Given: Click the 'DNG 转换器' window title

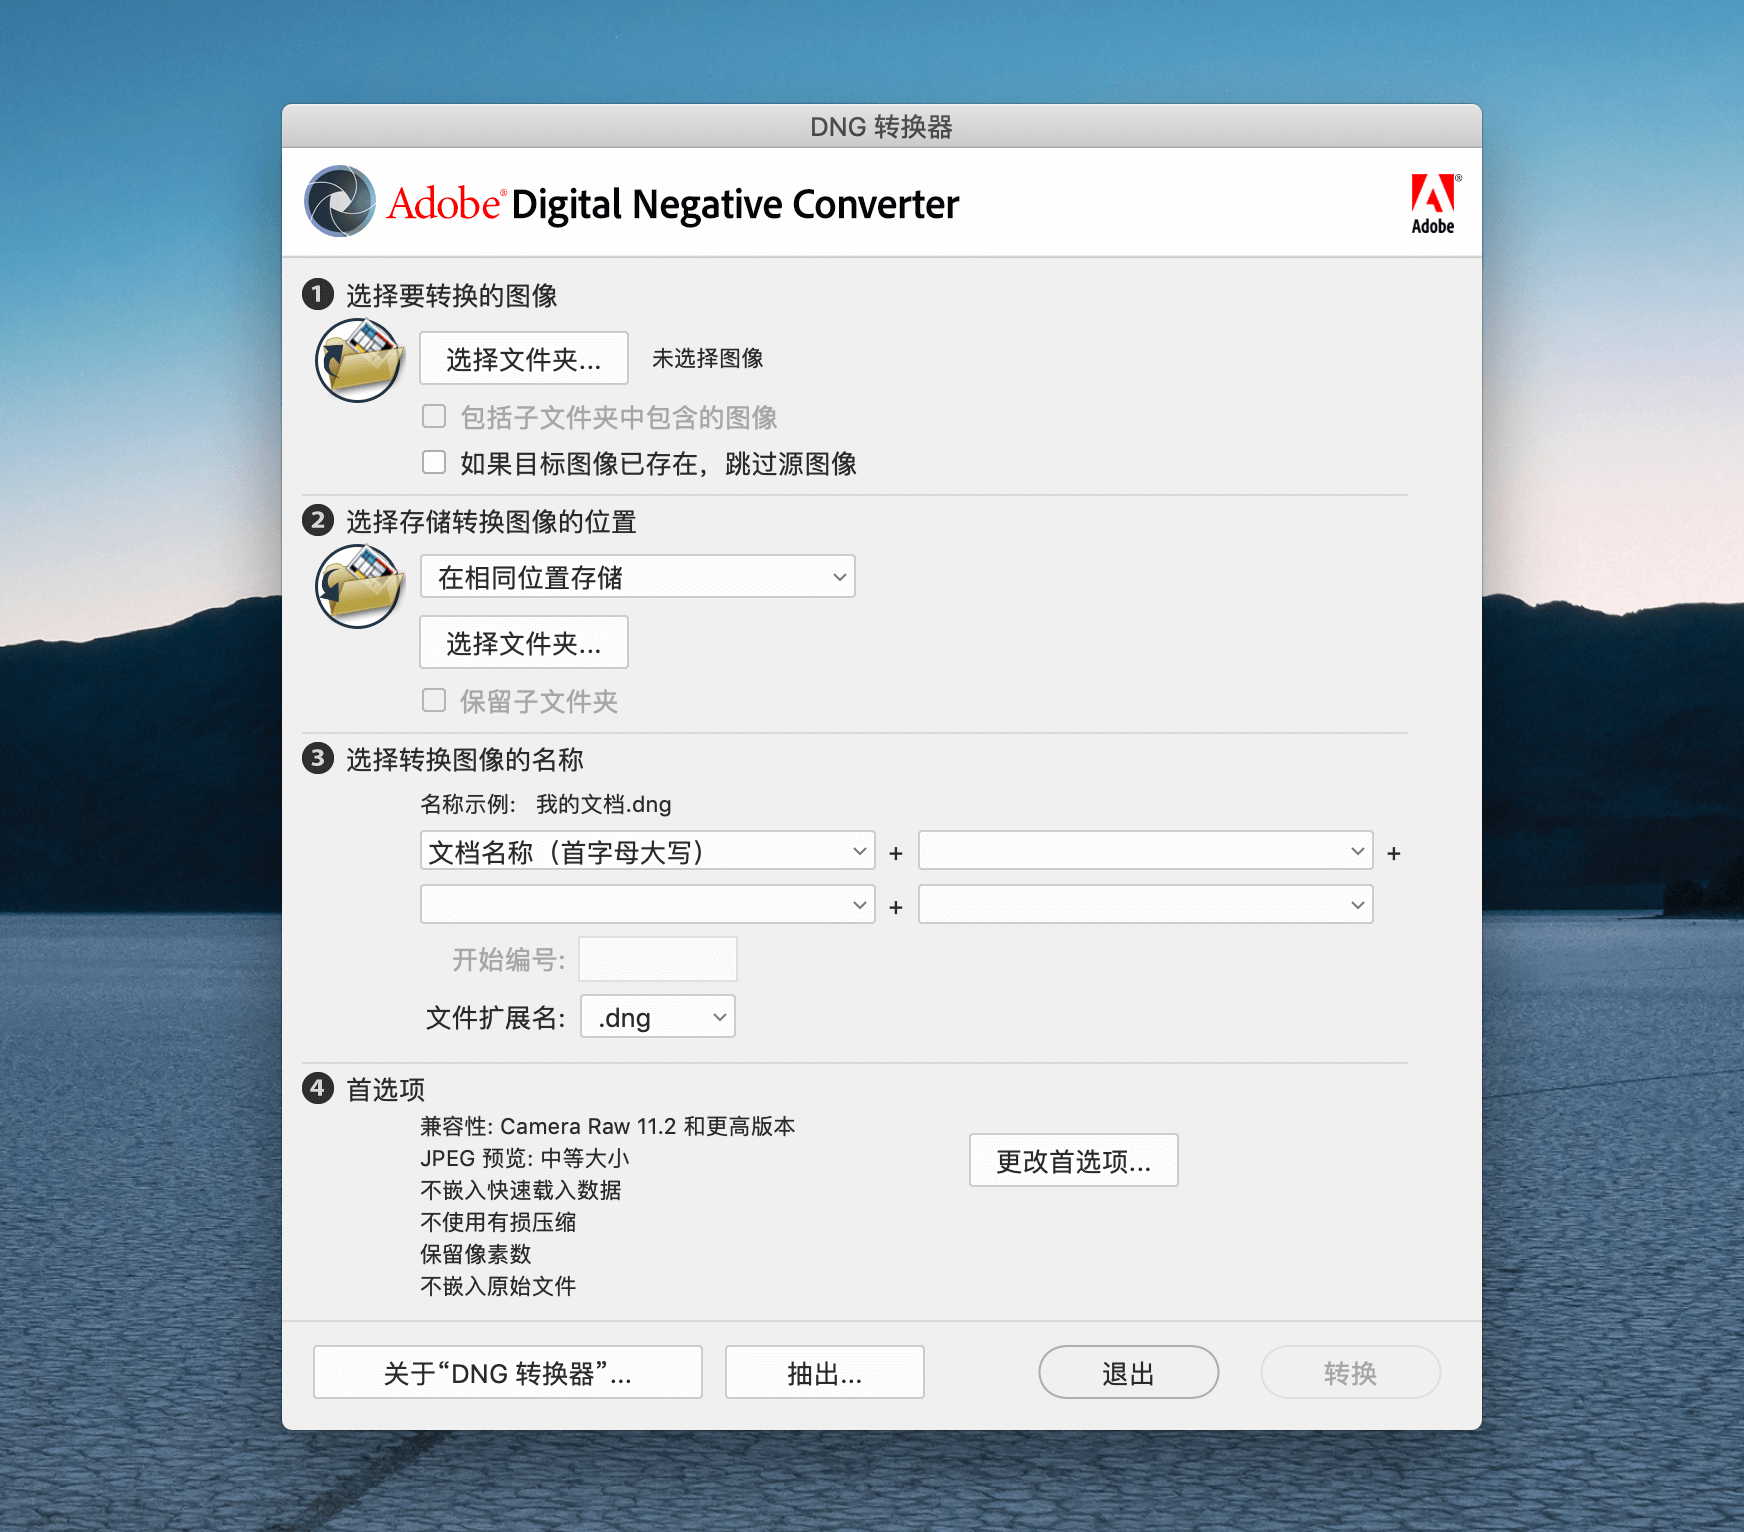Looking at the screenshot, I should pos(881,127).
